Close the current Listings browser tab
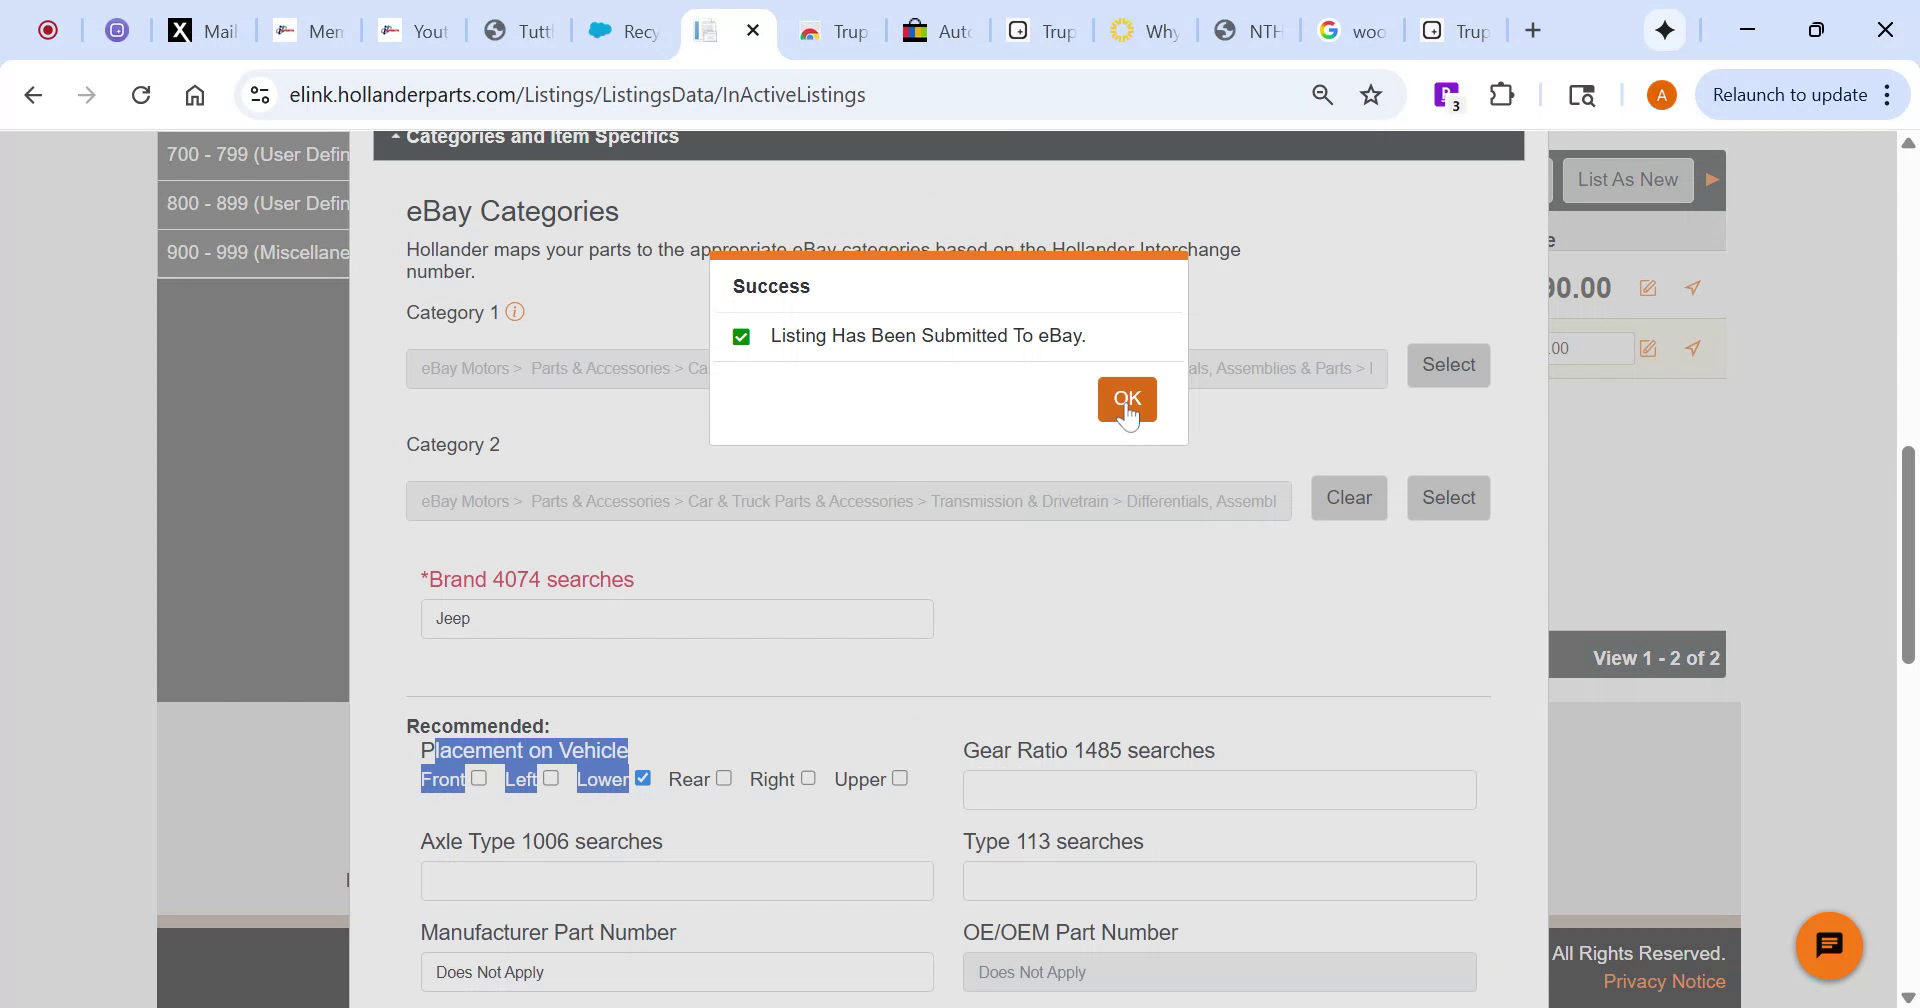 754,31
